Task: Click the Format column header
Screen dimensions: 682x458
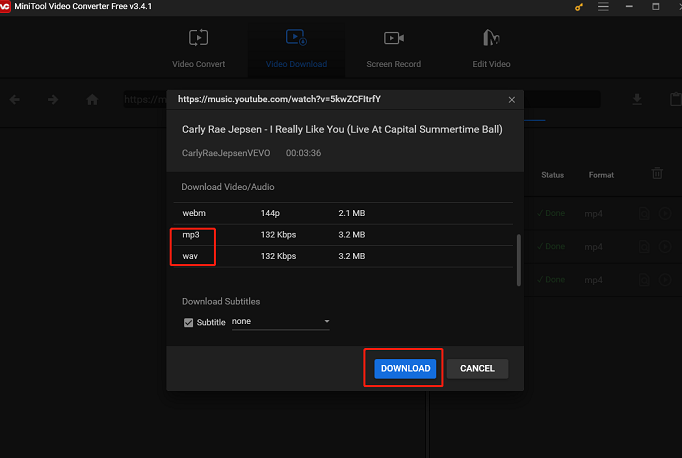Action: [601, 175]
